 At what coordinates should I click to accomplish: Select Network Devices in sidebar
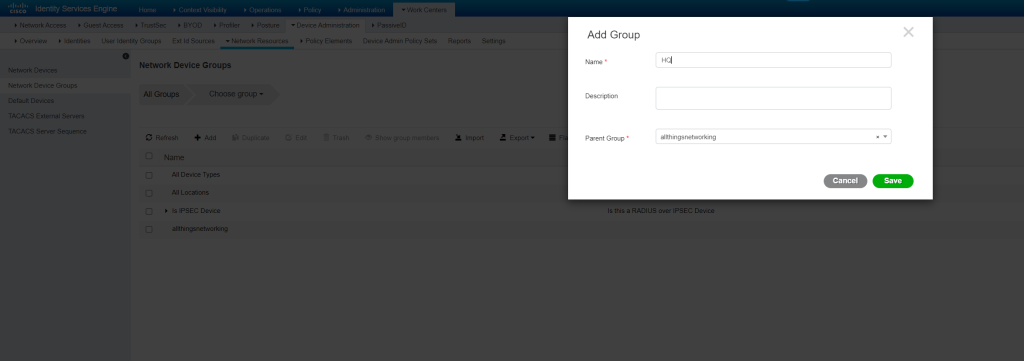[33, 70]
